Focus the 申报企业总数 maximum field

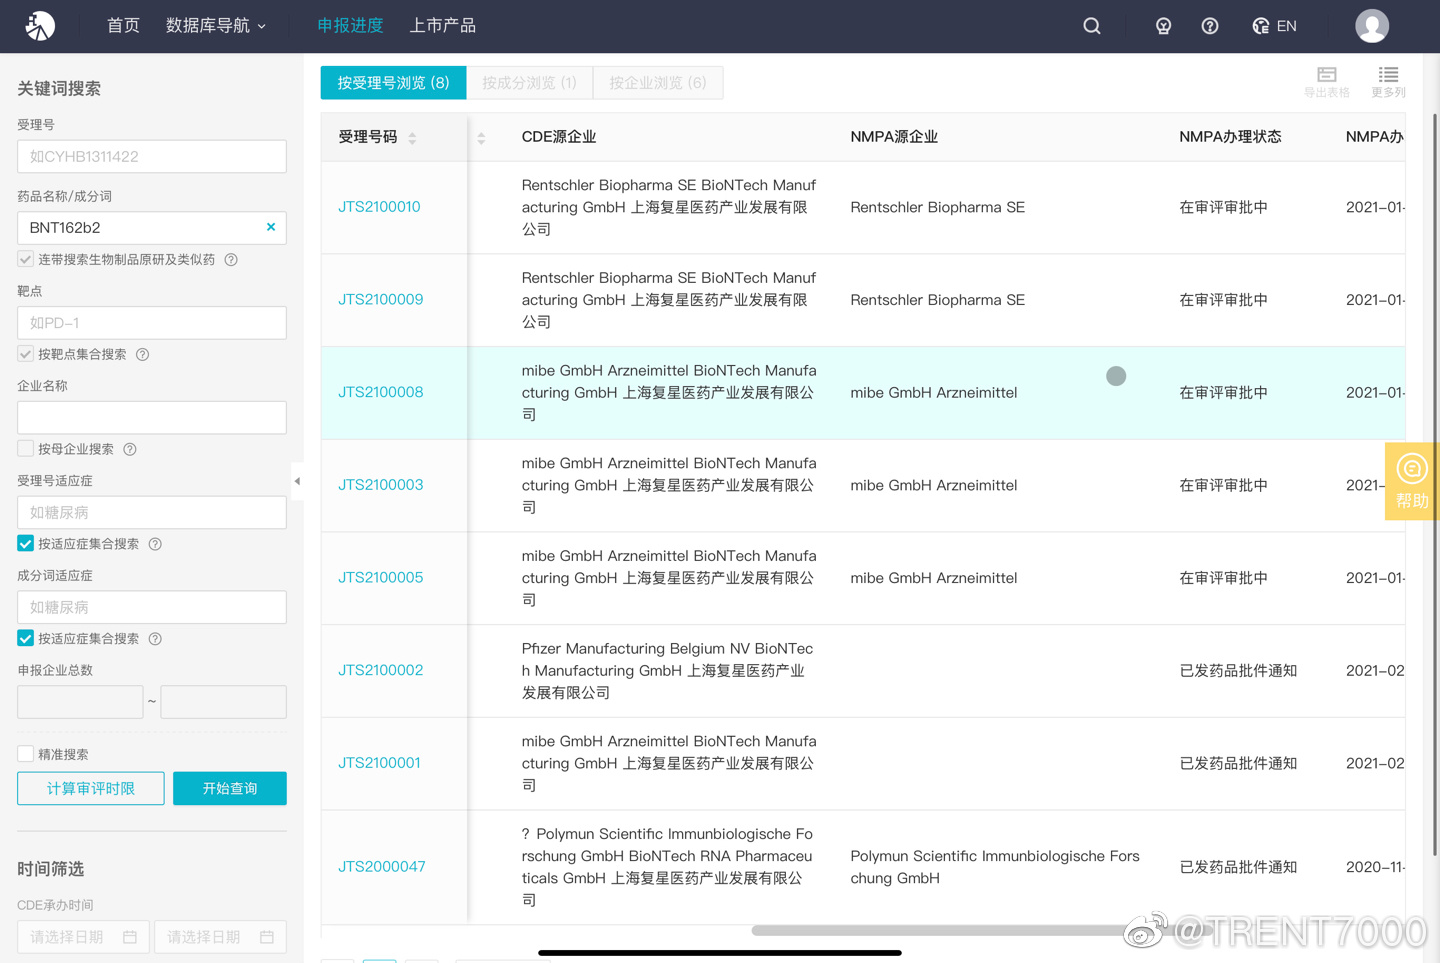pyautogui.click(x=224, y=702)
